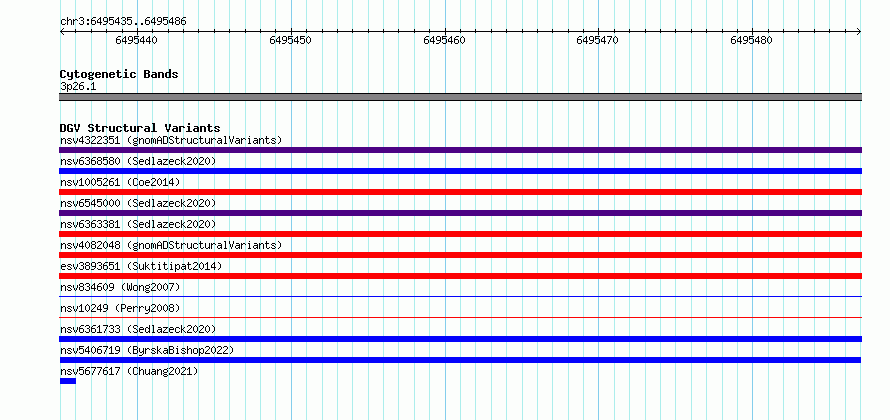Select the gray 3p26.1 cytogenetic band bar

(x=460, y=97)
